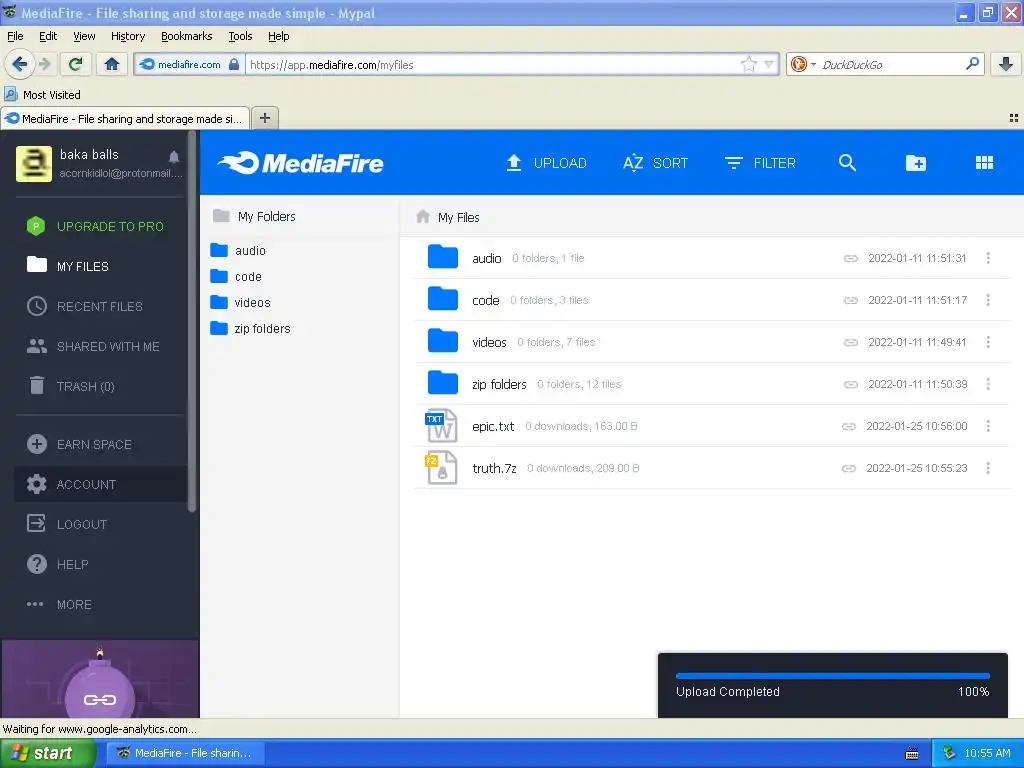Open the more options menu for truth.7z
This screenshot has width=1024, height=768.
988,468
